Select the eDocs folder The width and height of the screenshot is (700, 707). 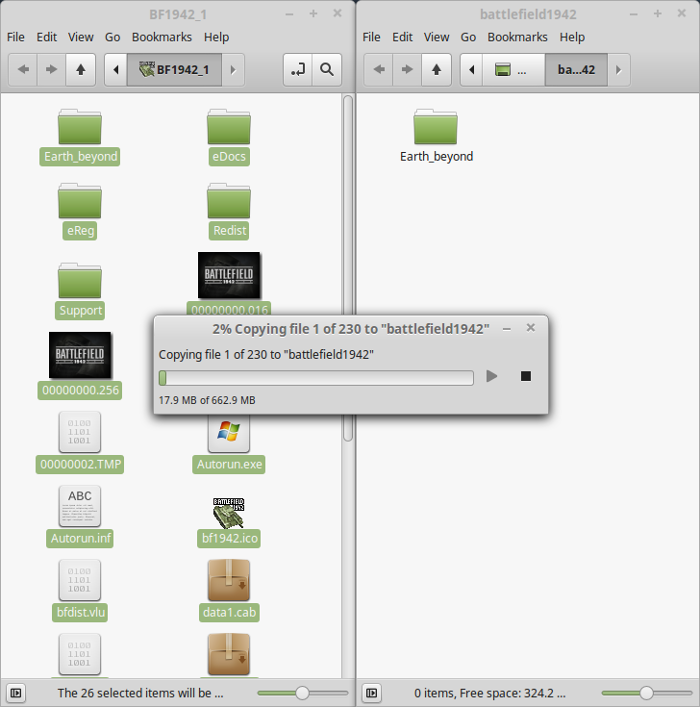click(229, 137)
